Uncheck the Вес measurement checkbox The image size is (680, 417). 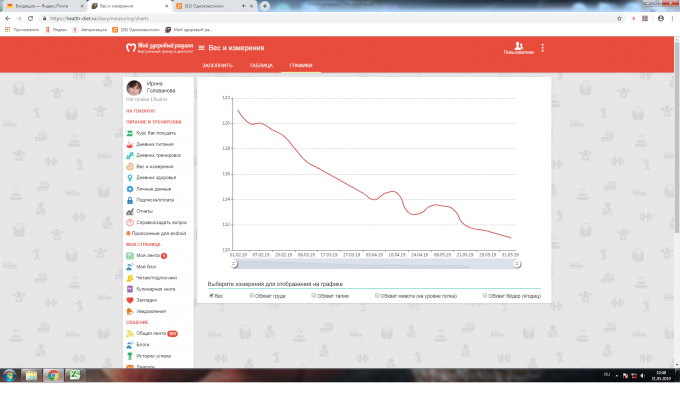pyautogui.click(x=211, y=296)
